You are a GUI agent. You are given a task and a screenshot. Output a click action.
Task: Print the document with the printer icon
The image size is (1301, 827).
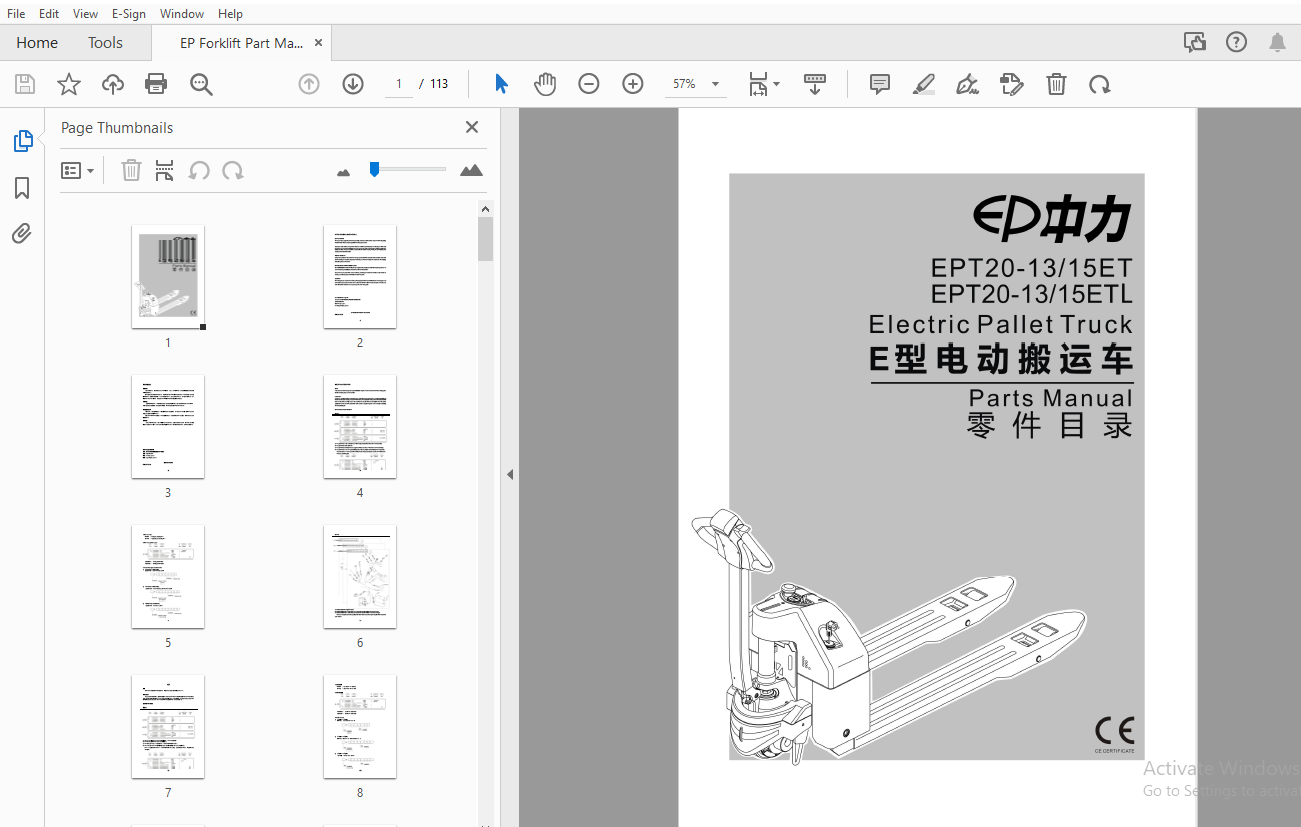point(156,84)
